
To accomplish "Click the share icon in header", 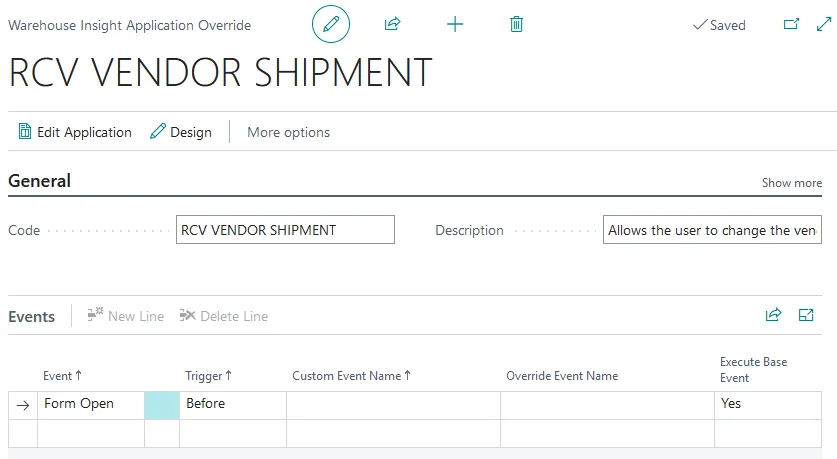I will 393,24.
